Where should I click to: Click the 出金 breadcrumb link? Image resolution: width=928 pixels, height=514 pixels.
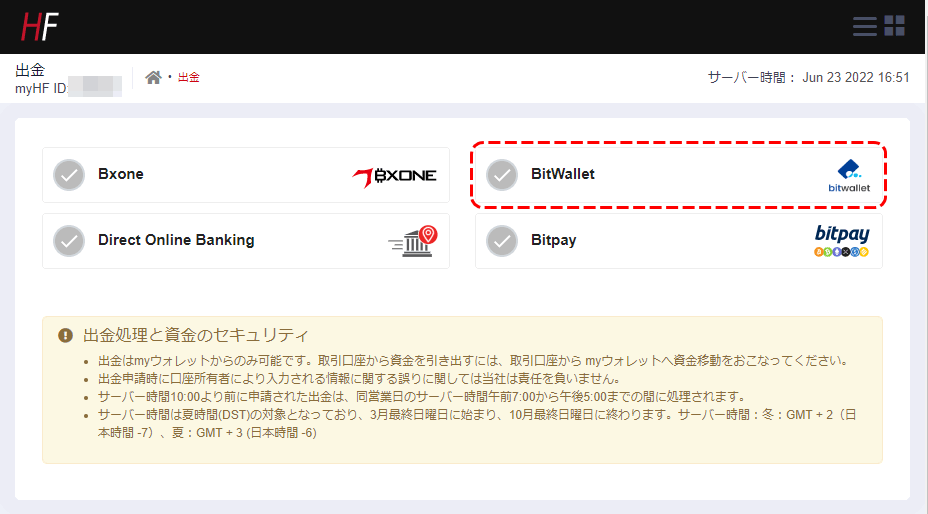click(189, 78)
